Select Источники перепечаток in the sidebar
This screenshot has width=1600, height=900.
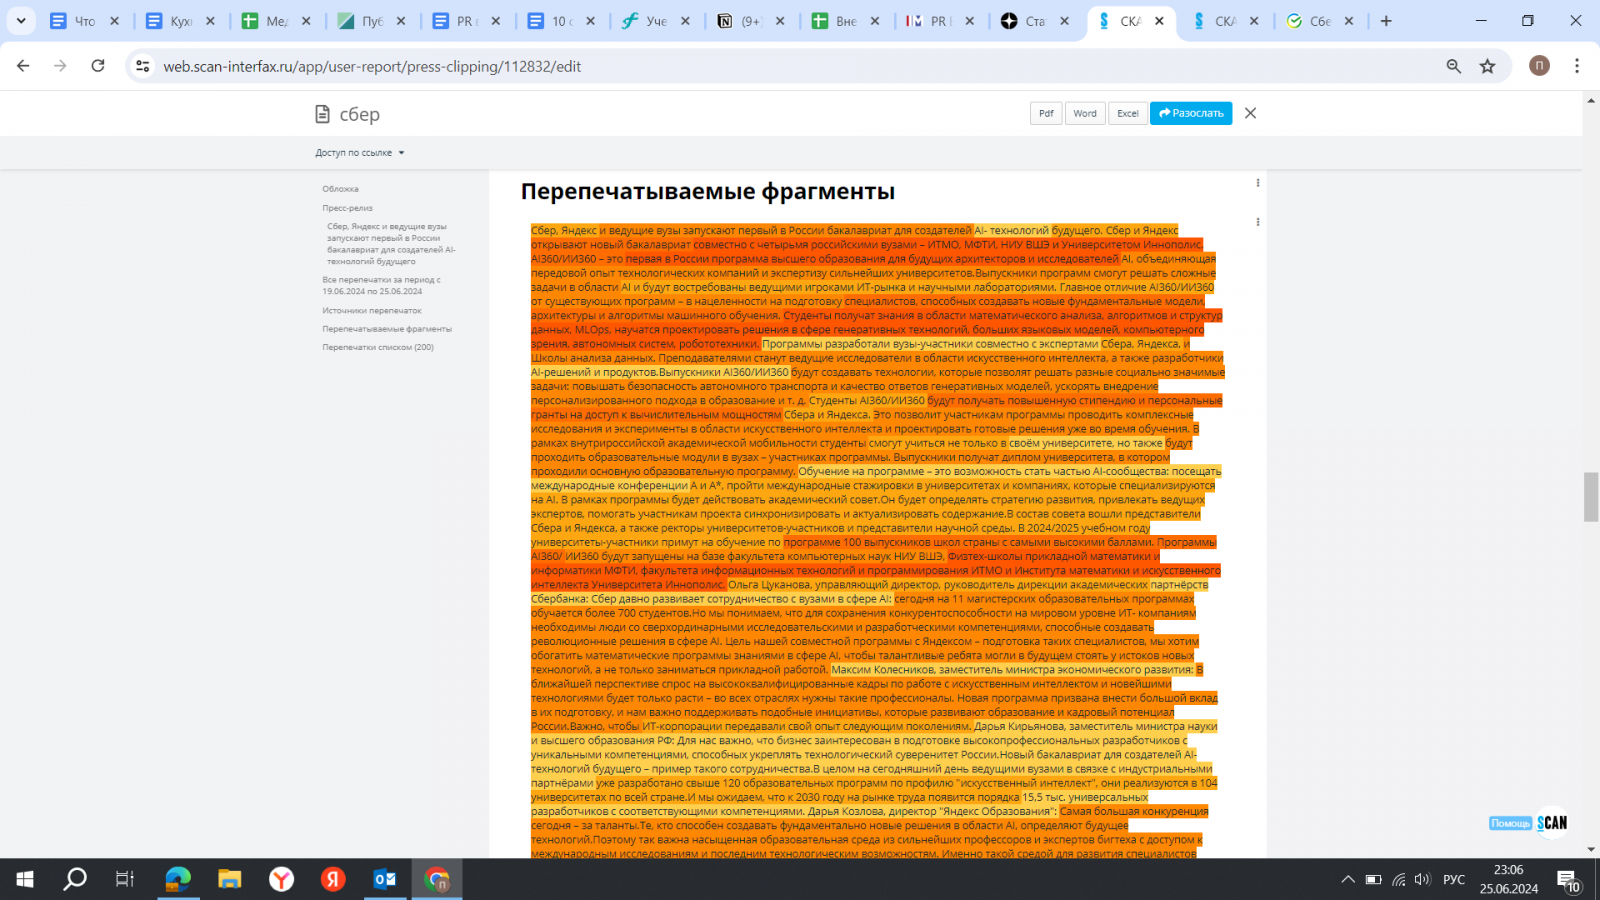[371, 311]
